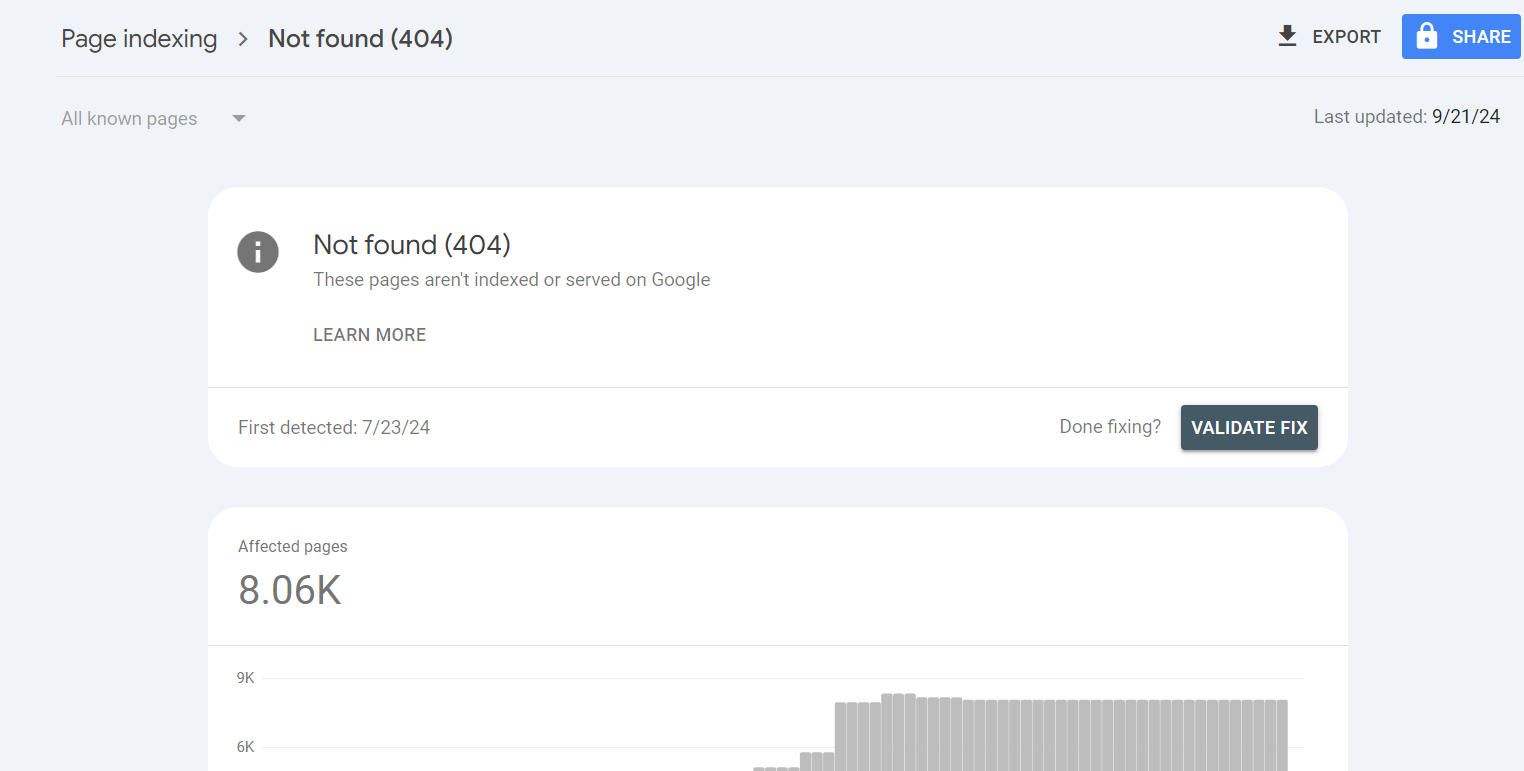Click the 9K axis label on chart
1524x771 pixels.
point(246,678)
